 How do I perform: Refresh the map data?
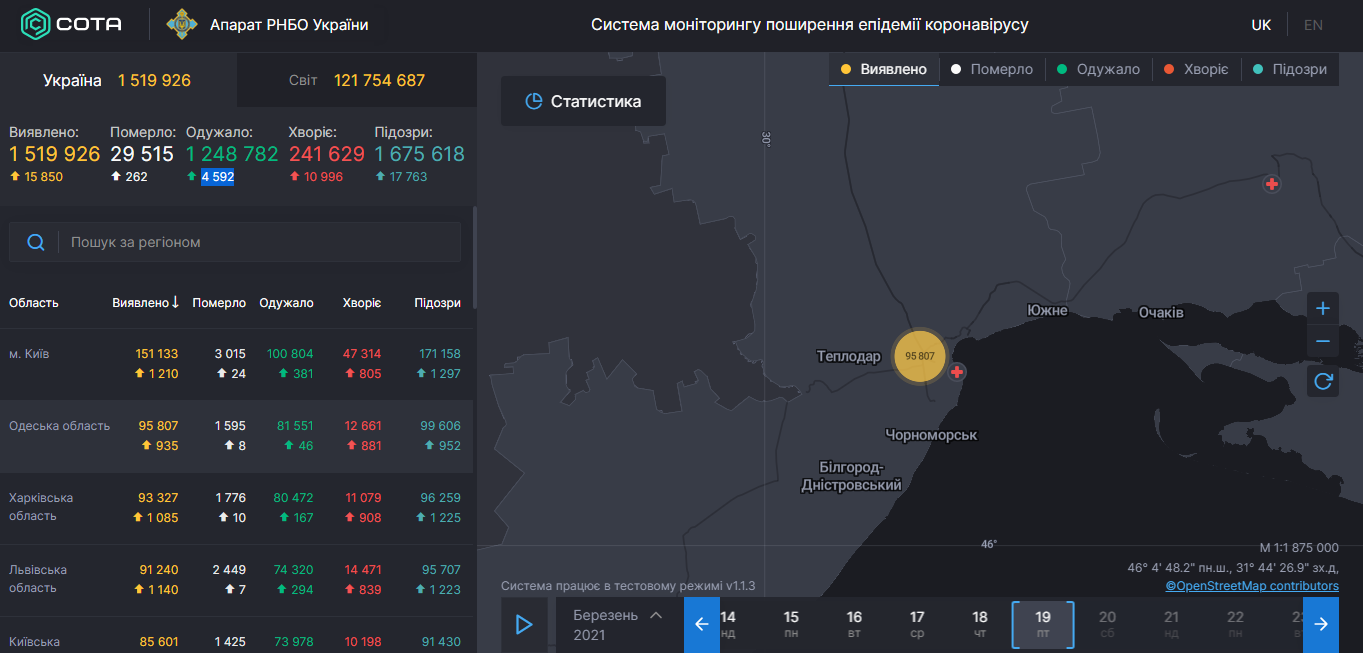1322,381
